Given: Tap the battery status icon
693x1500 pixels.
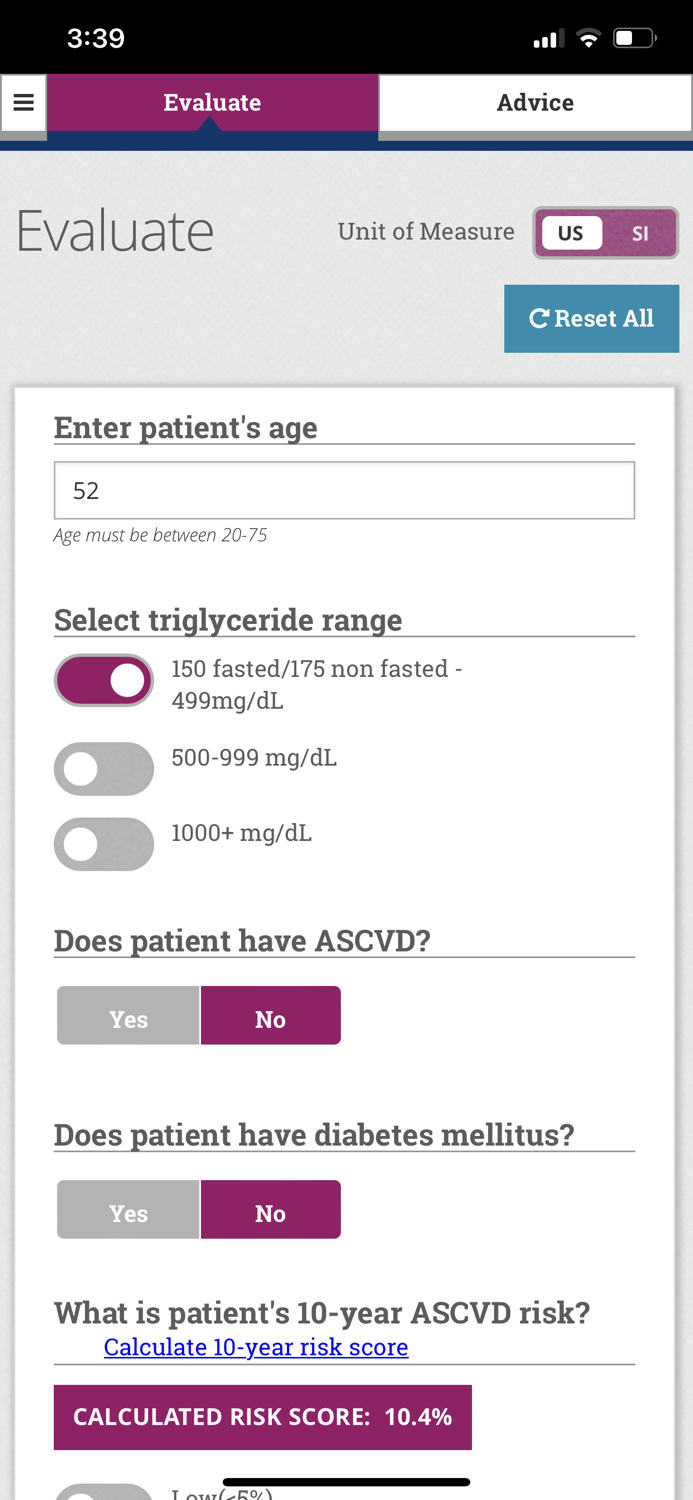Looking at the screenshot, I should click(635, 39).
